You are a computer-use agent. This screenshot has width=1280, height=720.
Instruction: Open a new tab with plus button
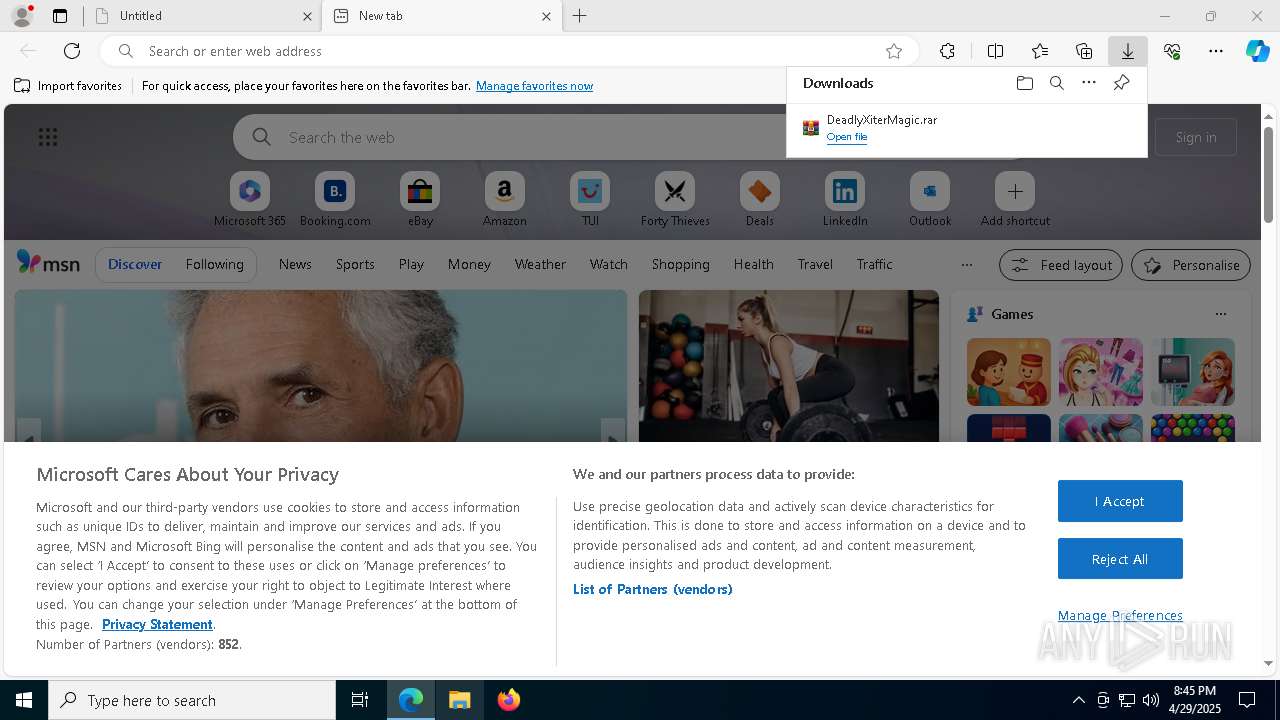(580, 16)
